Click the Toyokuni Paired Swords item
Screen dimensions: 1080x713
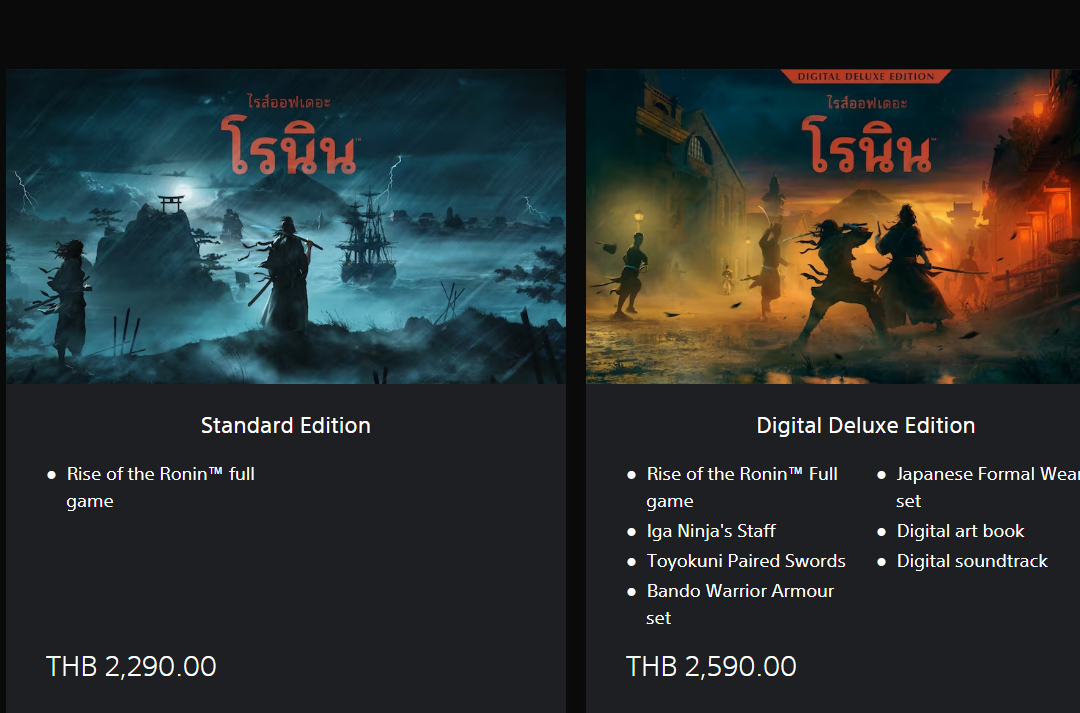tap(745, 561)
